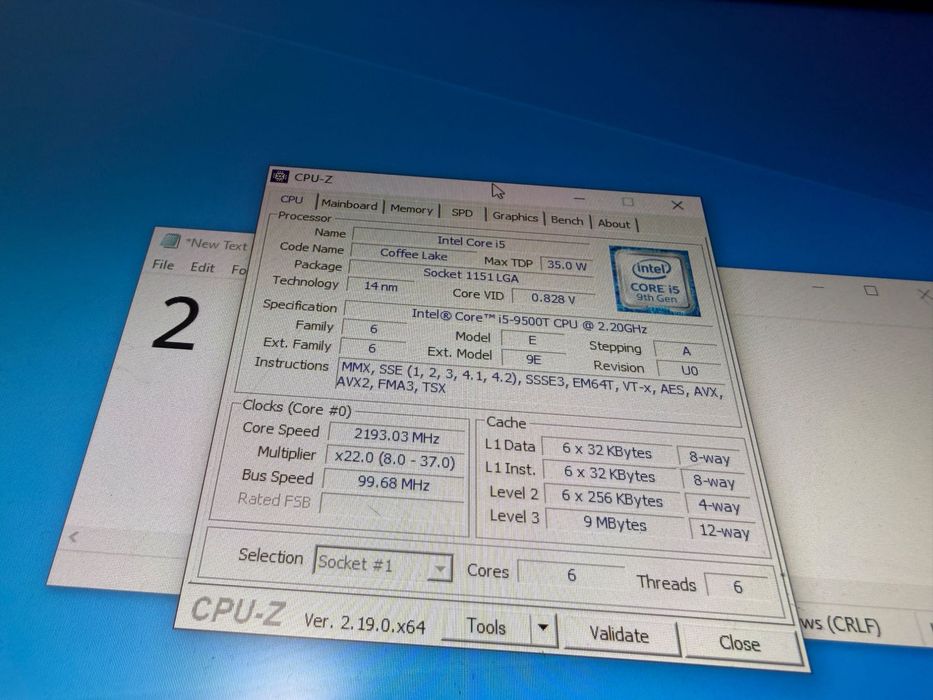This screenshot has width=933, height=700.
Task: Click the Stepping value A
Action: click(x=685, y=351)
